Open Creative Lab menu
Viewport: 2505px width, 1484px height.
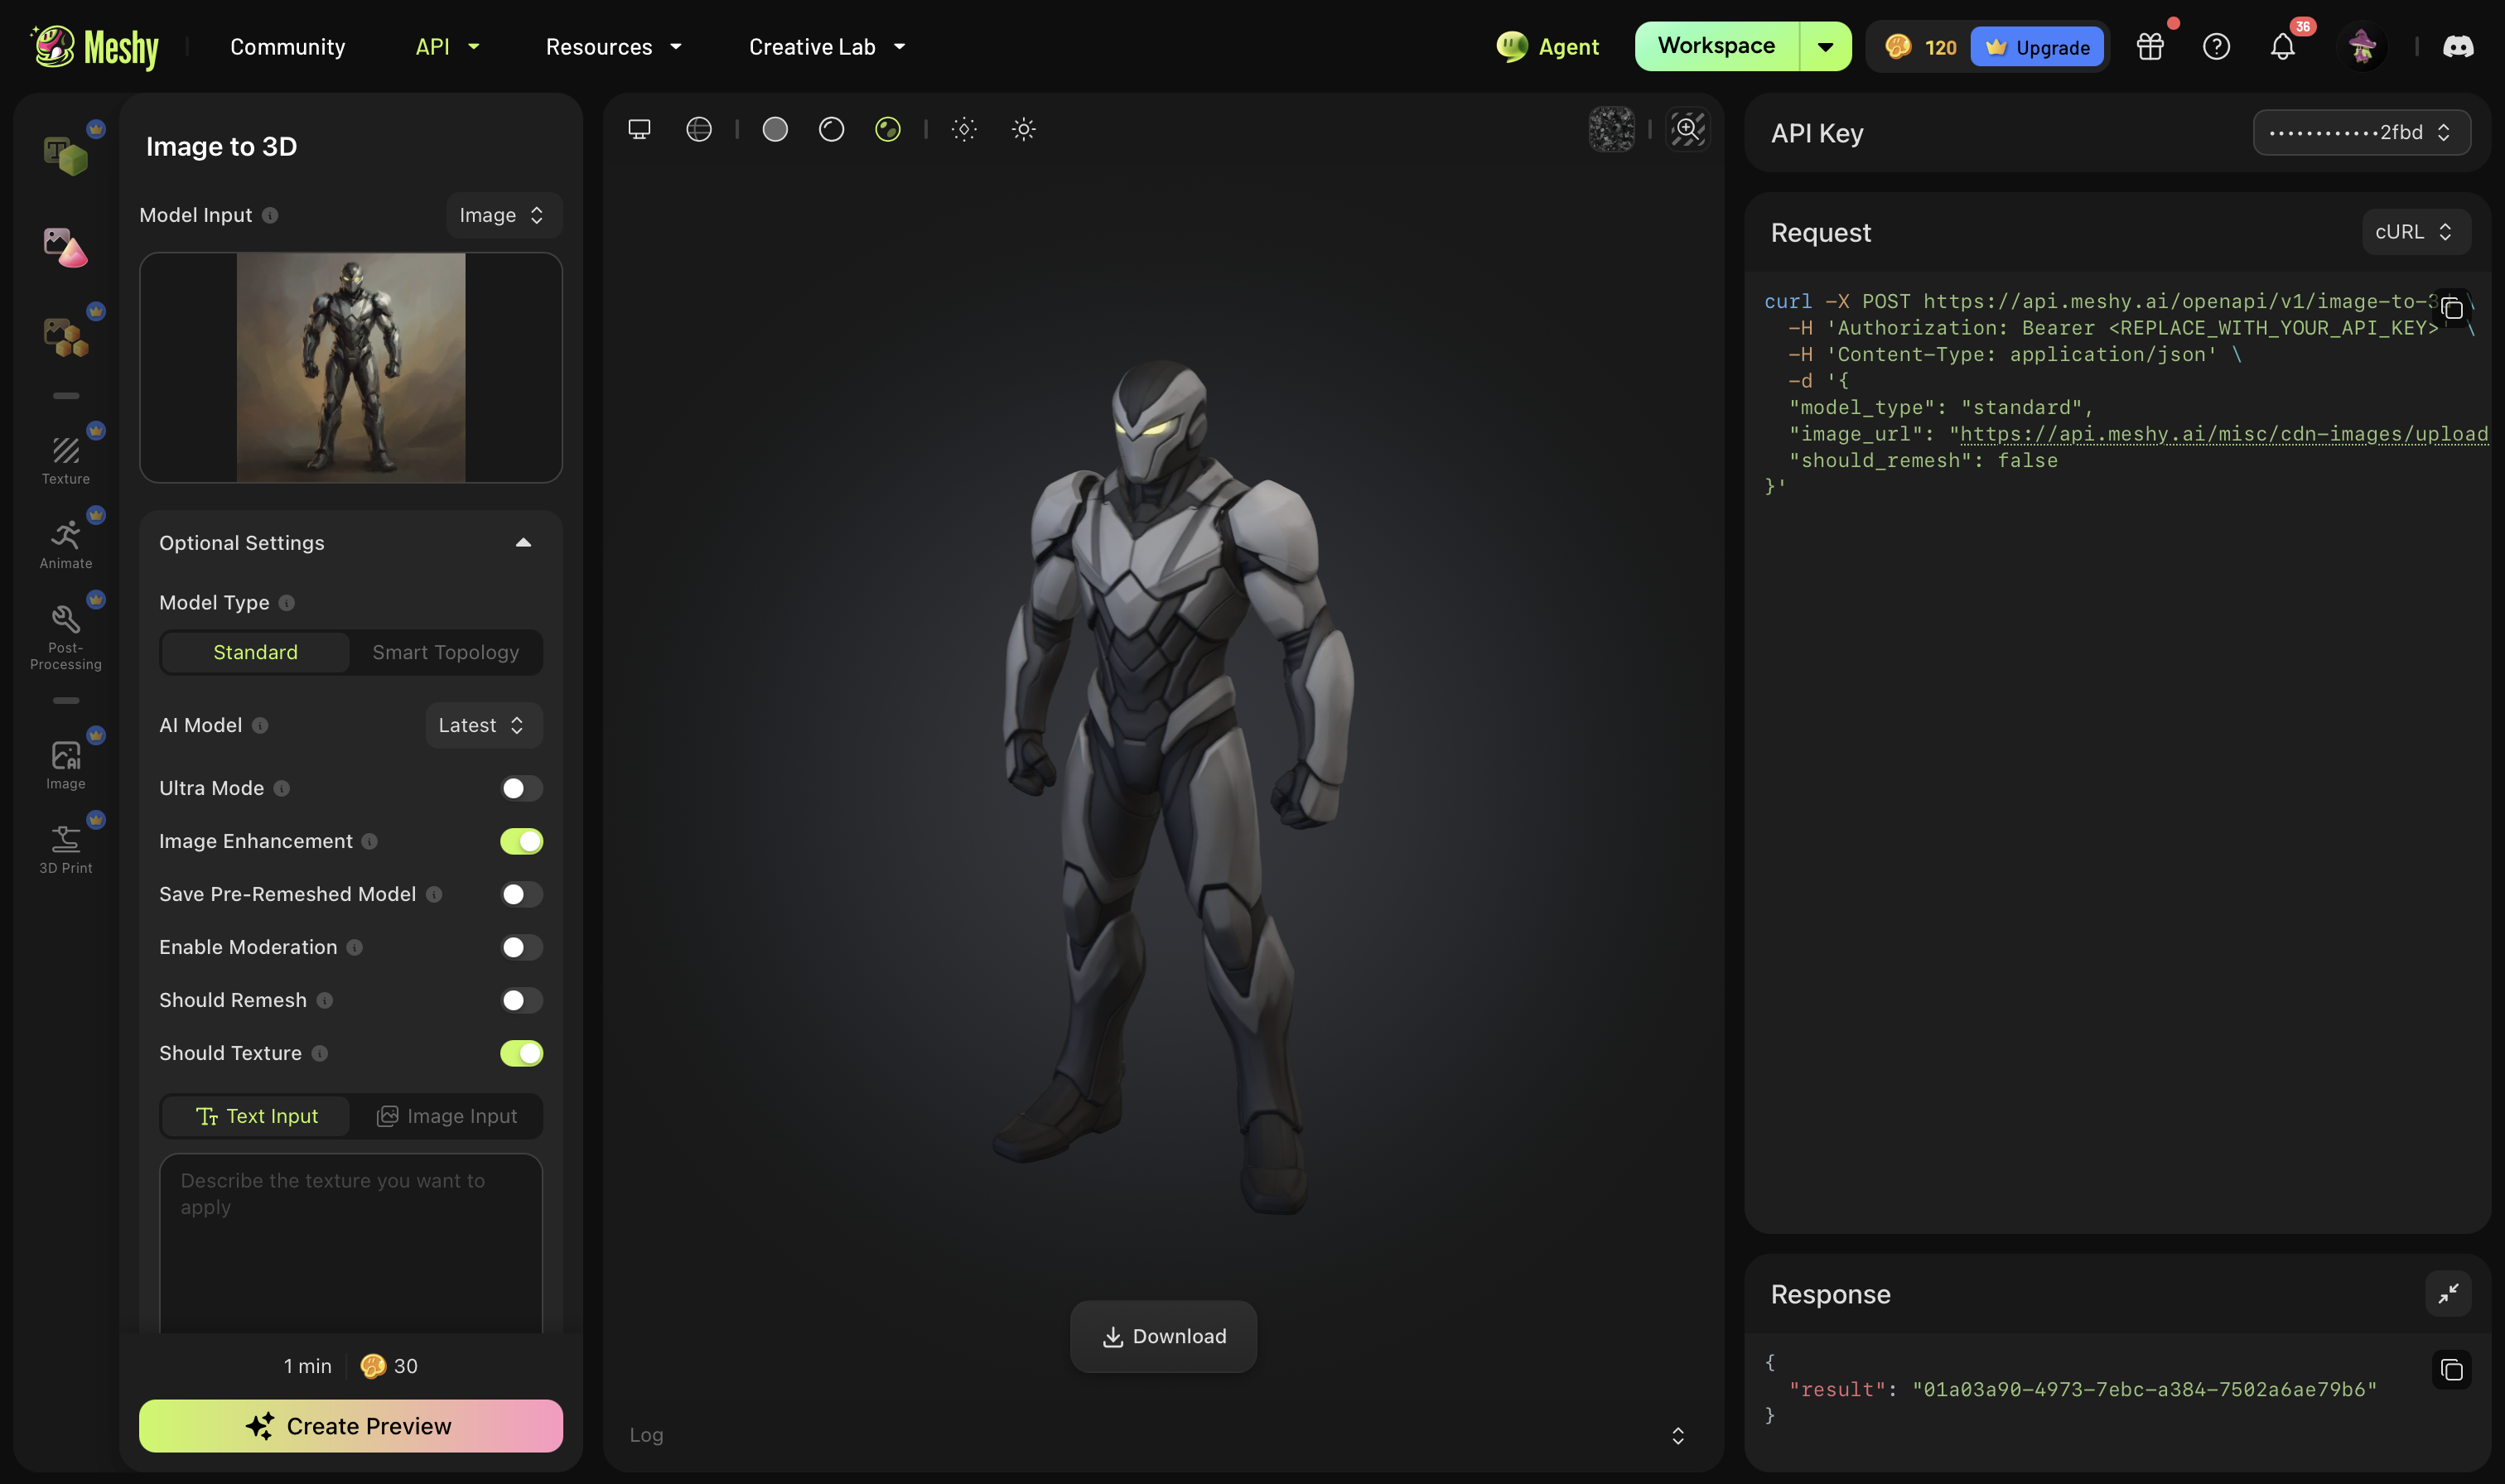[x=827, y=47]
